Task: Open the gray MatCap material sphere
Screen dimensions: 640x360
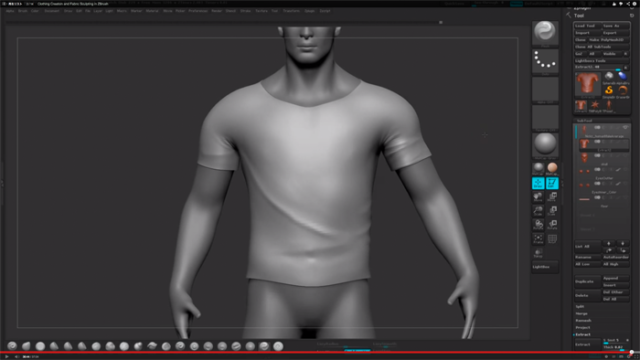Action: coord(545,144)
